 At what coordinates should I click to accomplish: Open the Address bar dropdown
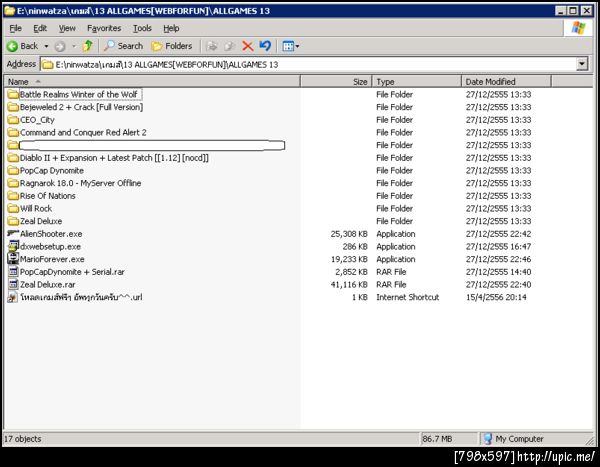click(582, 64)
